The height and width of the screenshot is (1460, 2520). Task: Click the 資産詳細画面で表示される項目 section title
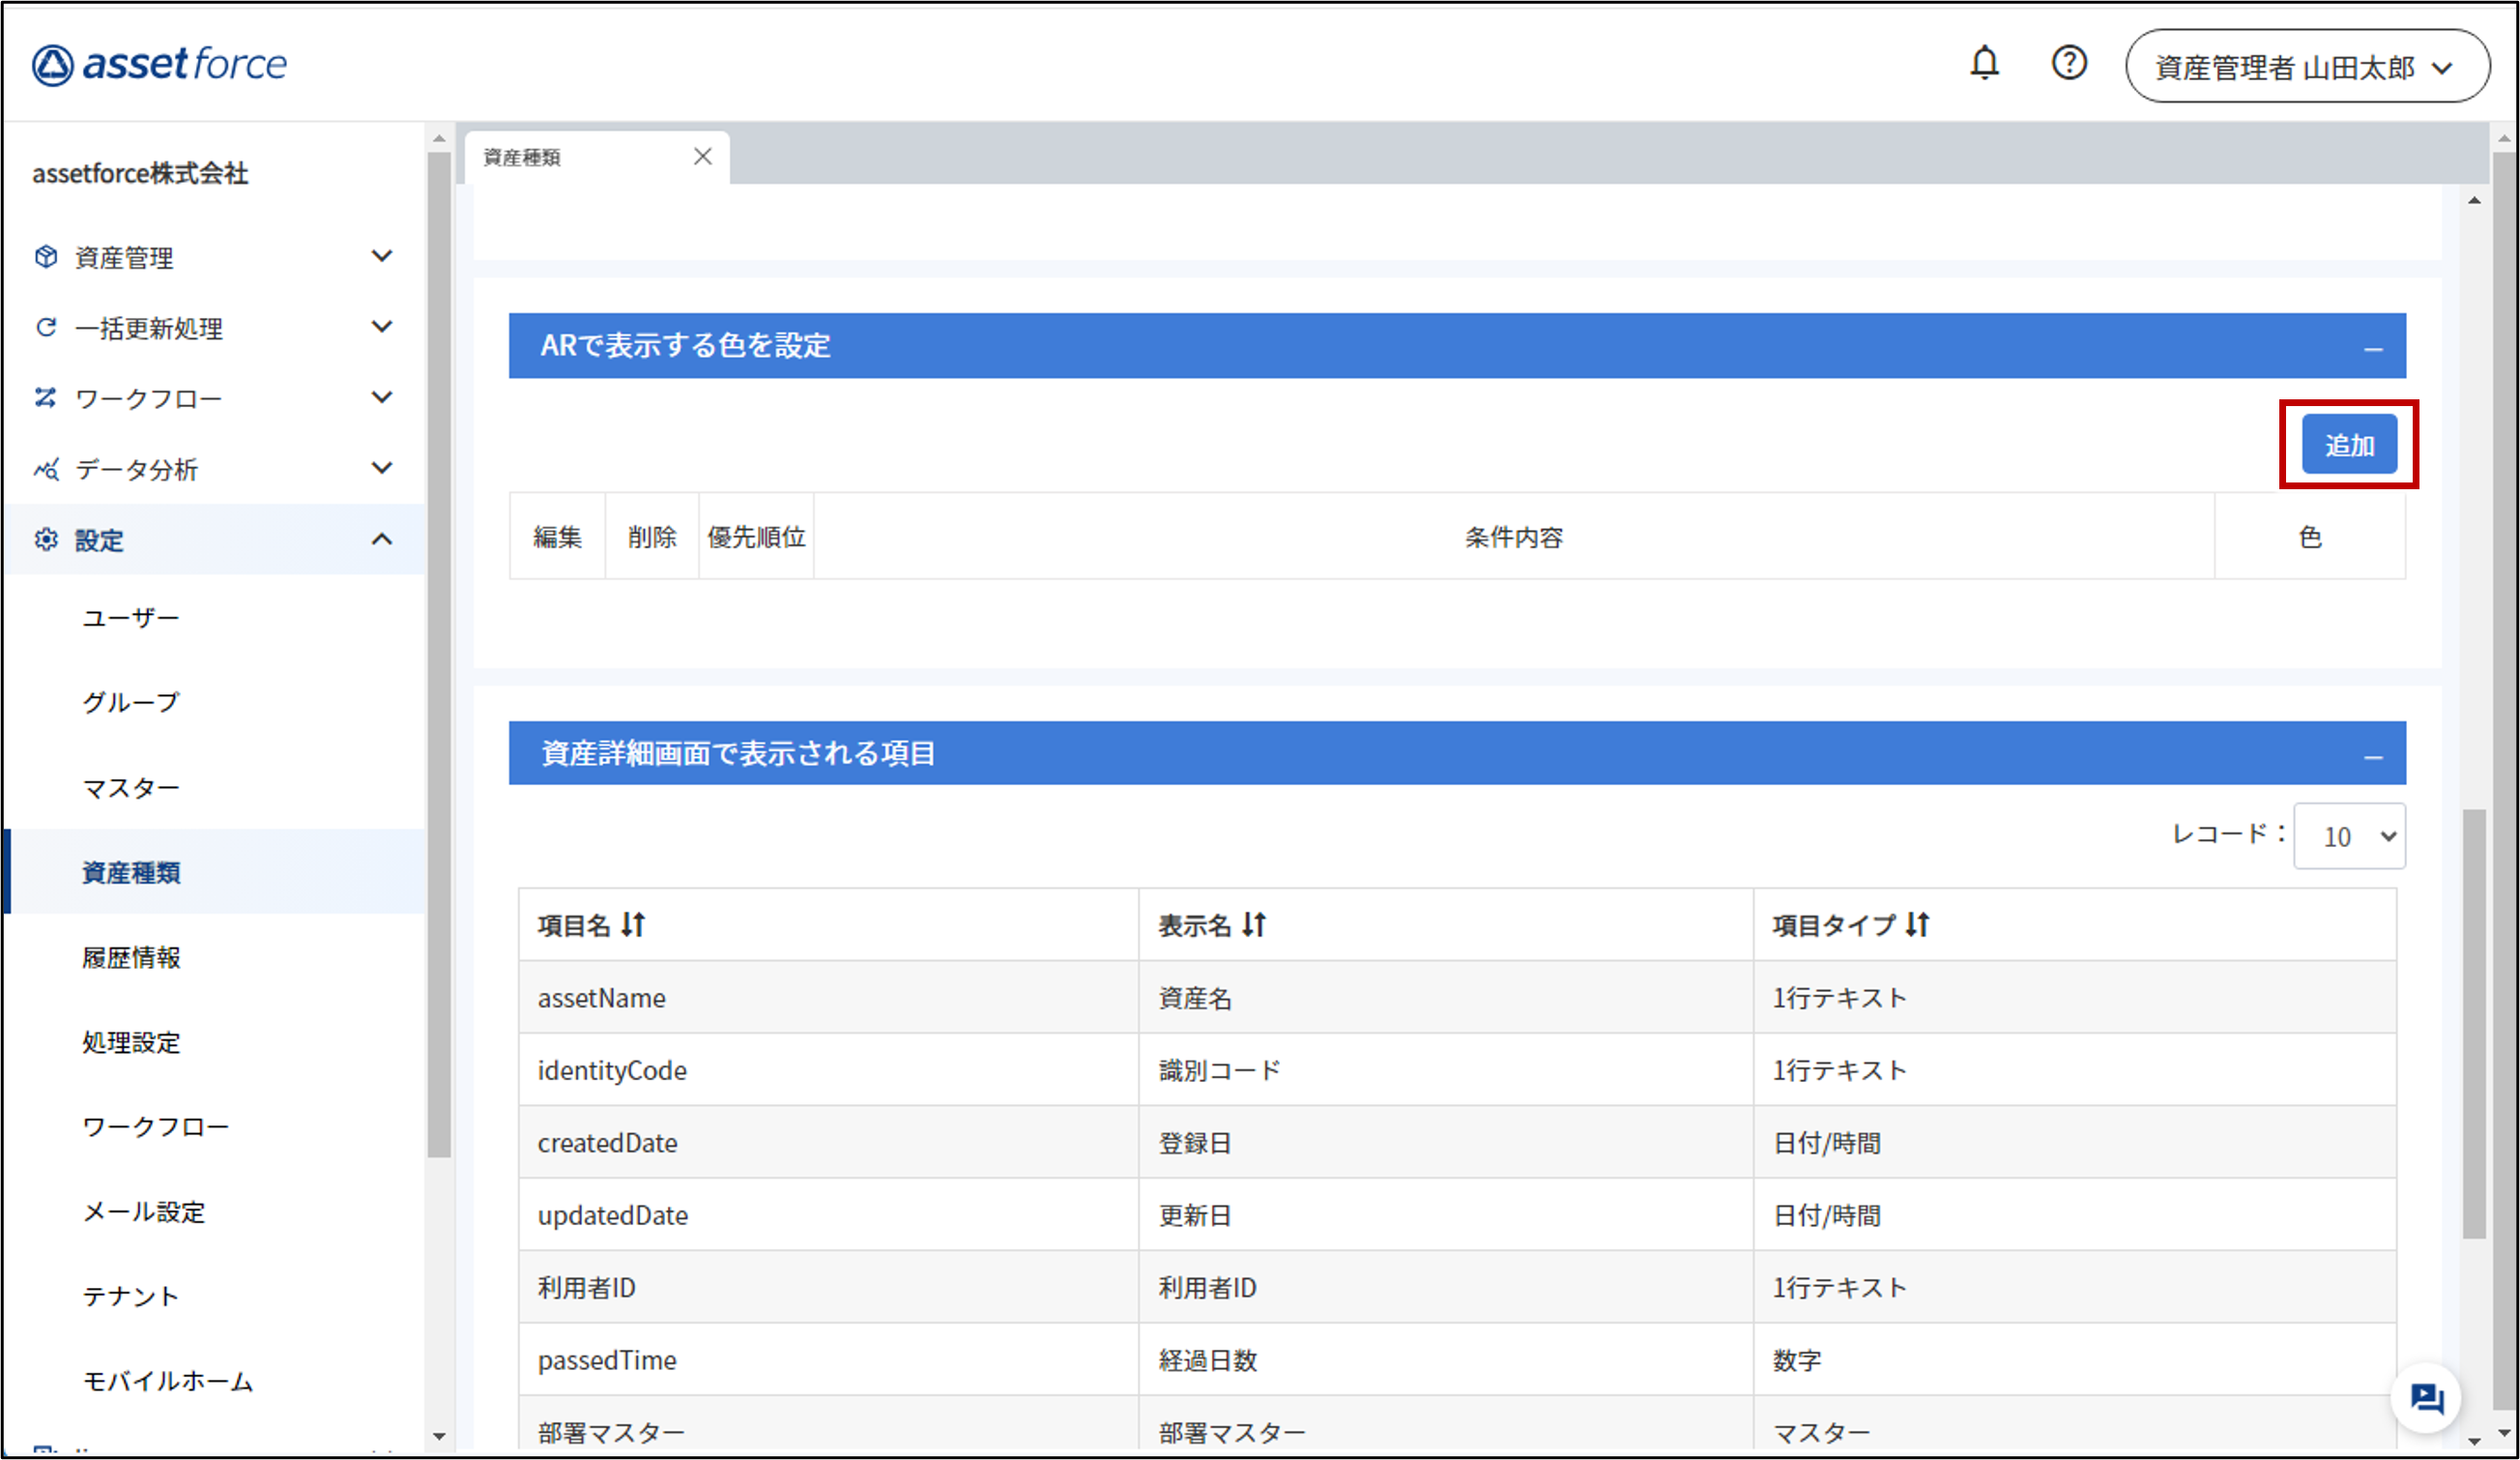[x=738, y=753]
